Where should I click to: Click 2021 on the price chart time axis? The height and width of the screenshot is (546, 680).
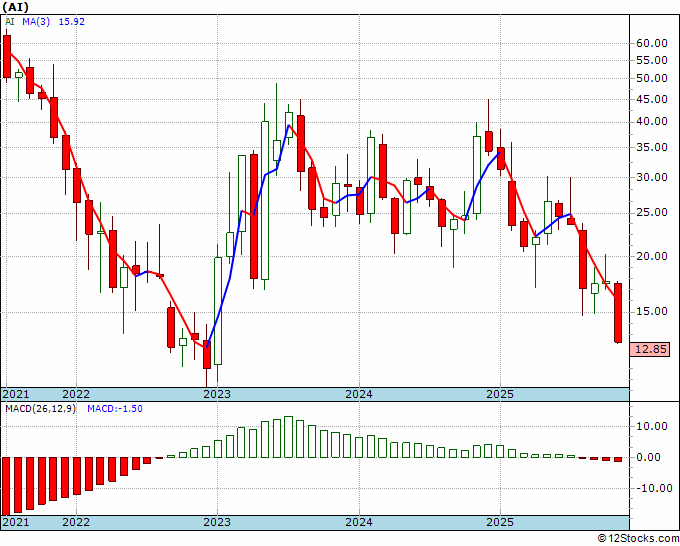click(x=16, y=394)
